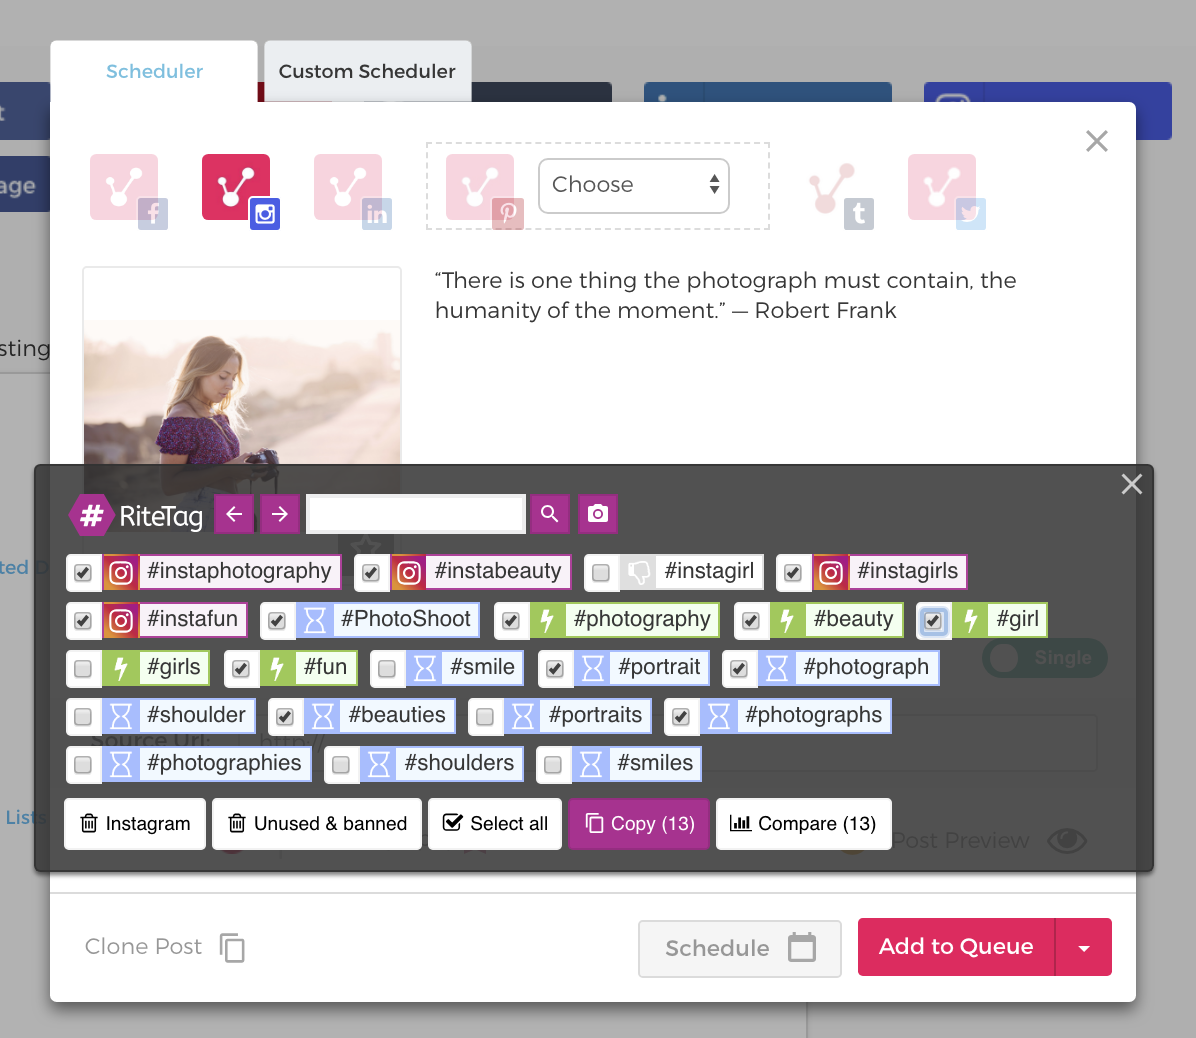The height and width of the screenshot is (1038, 1196).
Task: Click the lightning icon beside #beauty
Action: click(x=788, y=621)
